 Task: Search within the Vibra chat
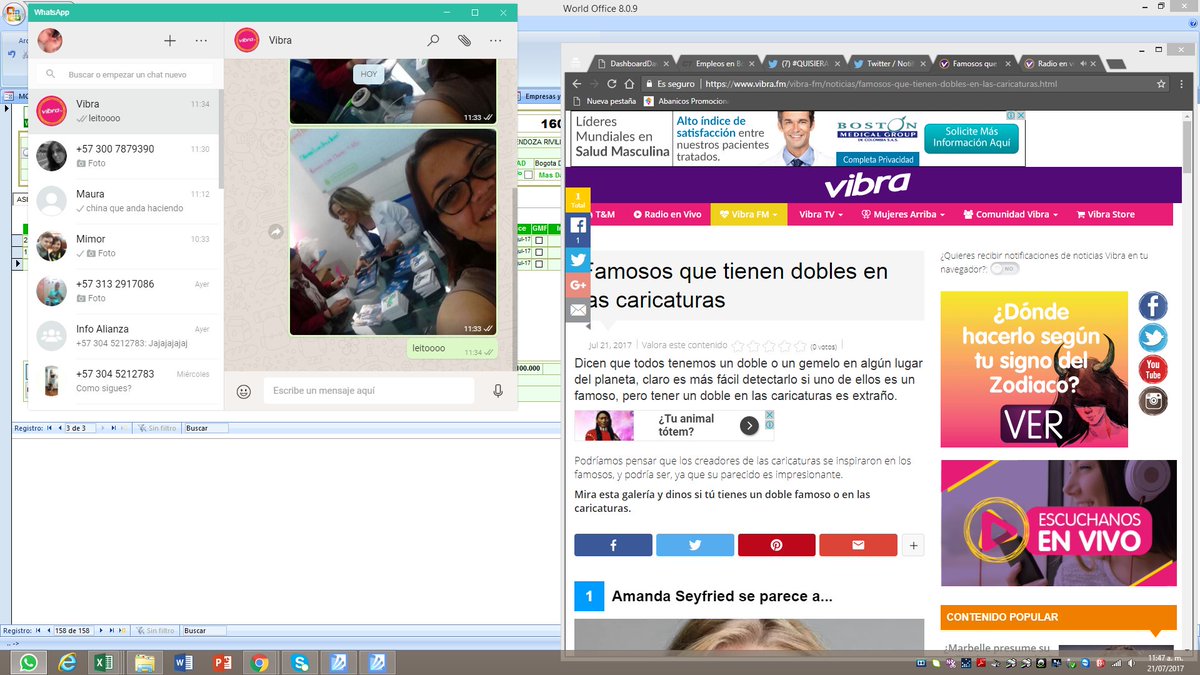click(x=433, y=41)
